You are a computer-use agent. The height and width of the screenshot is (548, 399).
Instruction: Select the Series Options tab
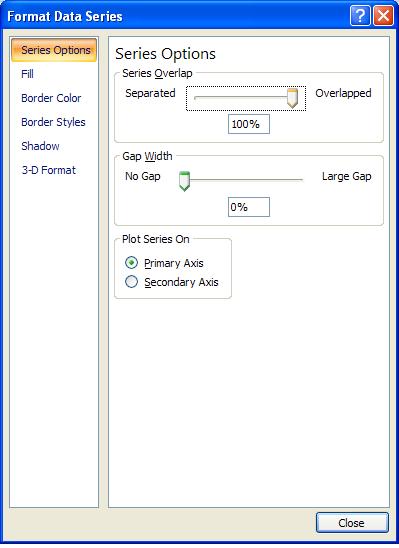tap(54, 50)
